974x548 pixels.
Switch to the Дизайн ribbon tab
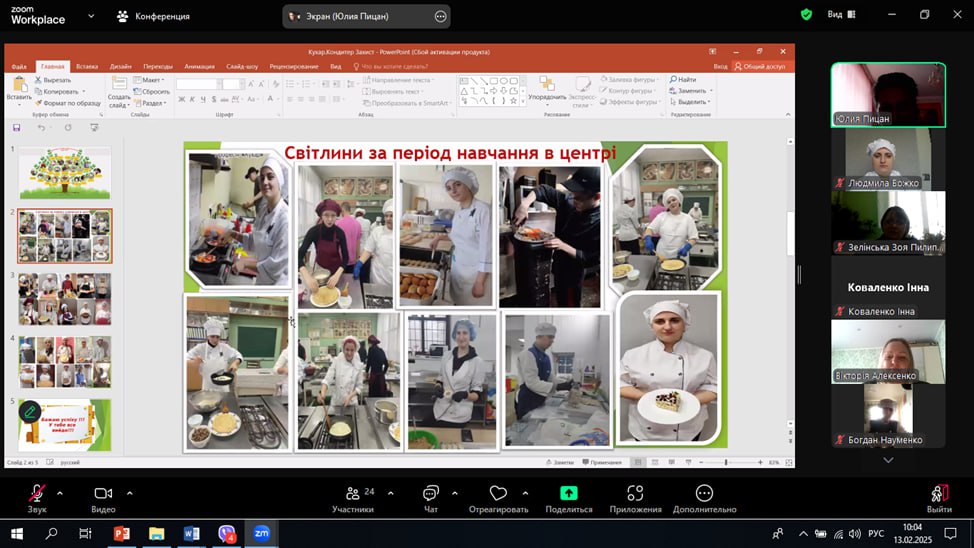tap(121, 66)
